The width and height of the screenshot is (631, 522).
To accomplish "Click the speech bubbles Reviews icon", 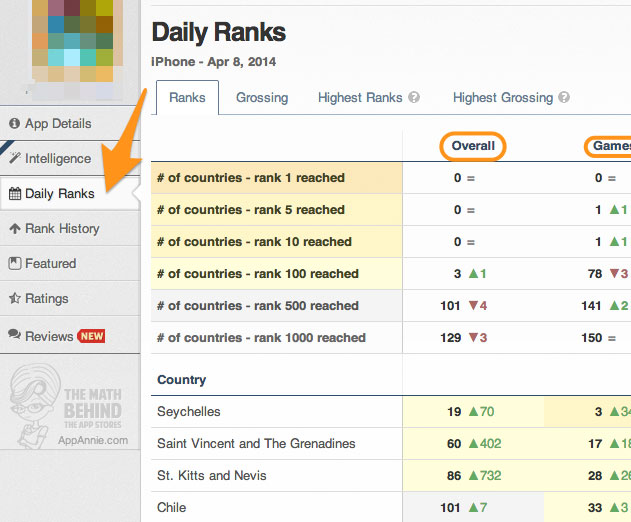I will click(x=14, y=334).
